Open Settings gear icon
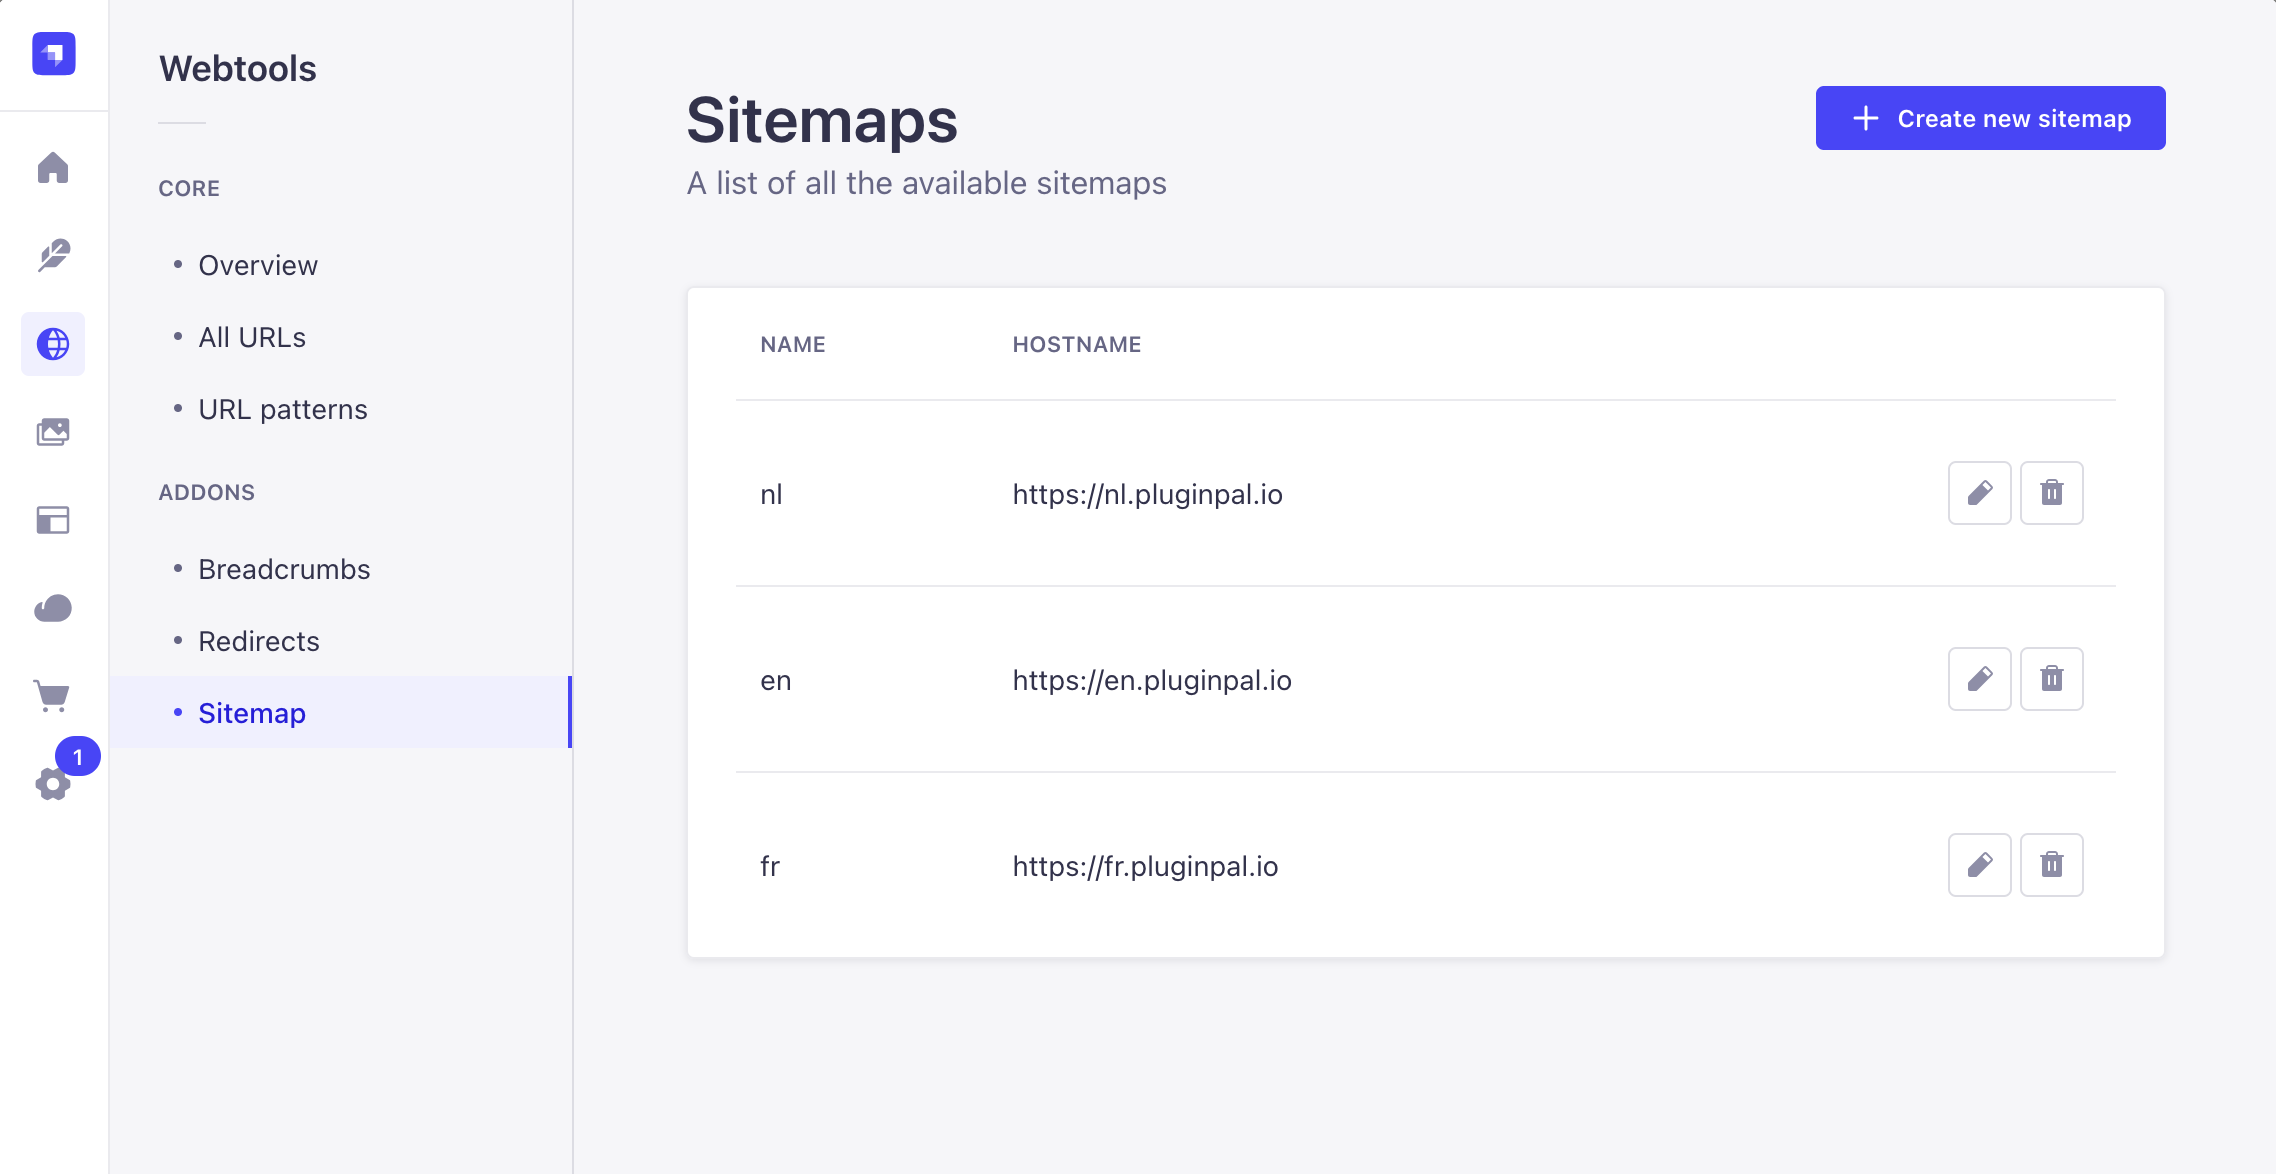This screenshot has width=2276, height=1174. [53, 784]
